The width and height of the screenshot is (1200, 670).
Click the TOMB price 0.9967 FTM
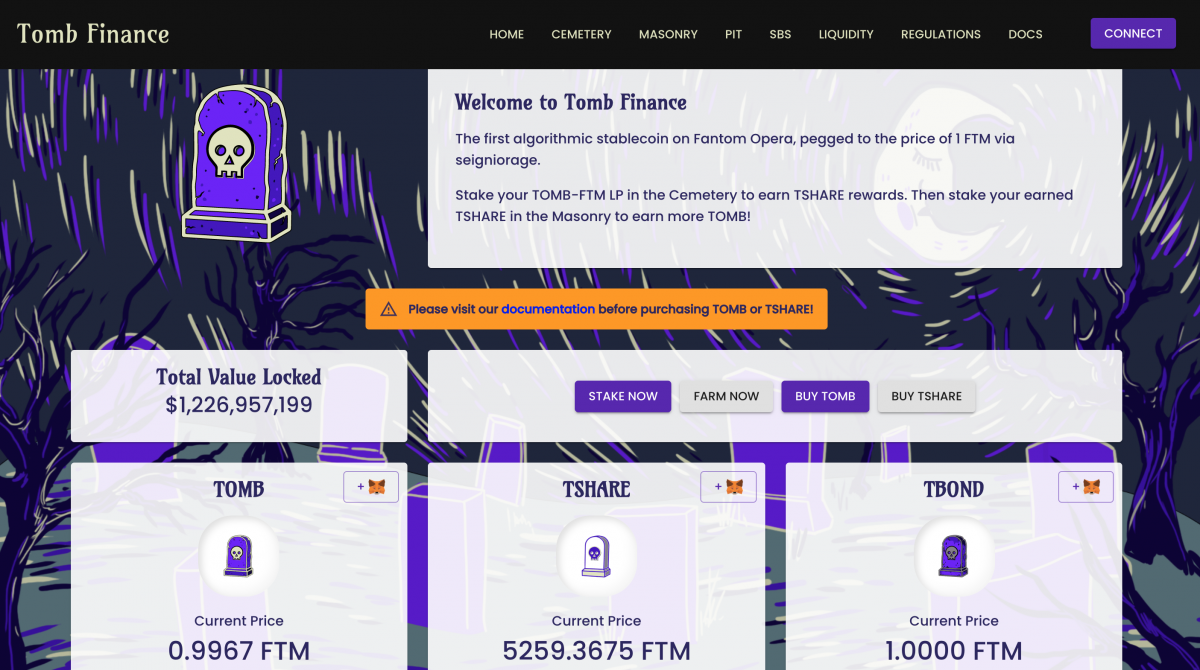[x=239, y=651]
